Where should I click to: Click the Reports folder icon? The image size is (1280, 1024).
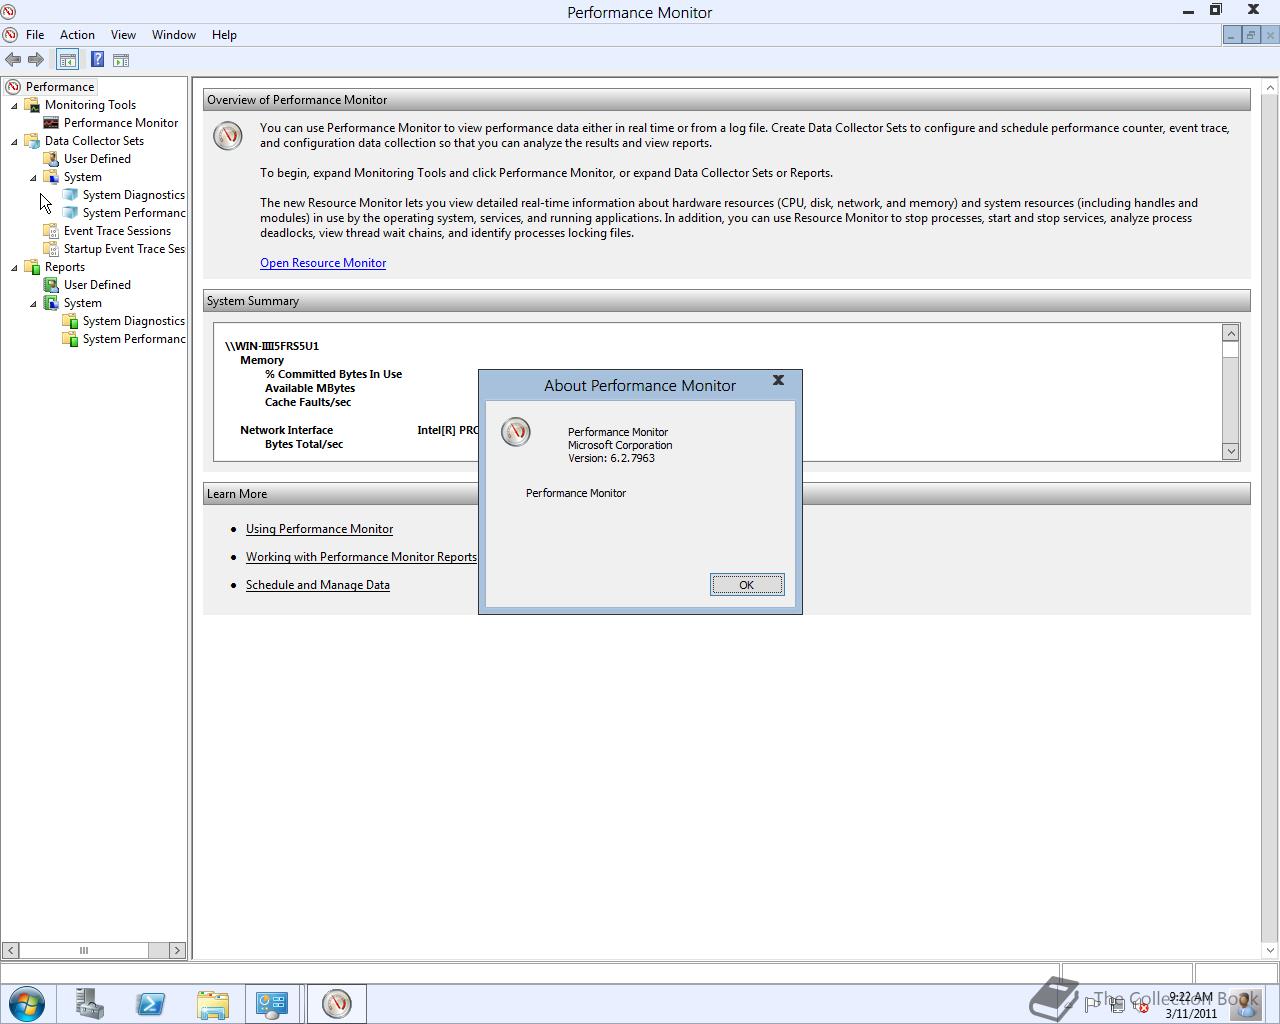32,267
